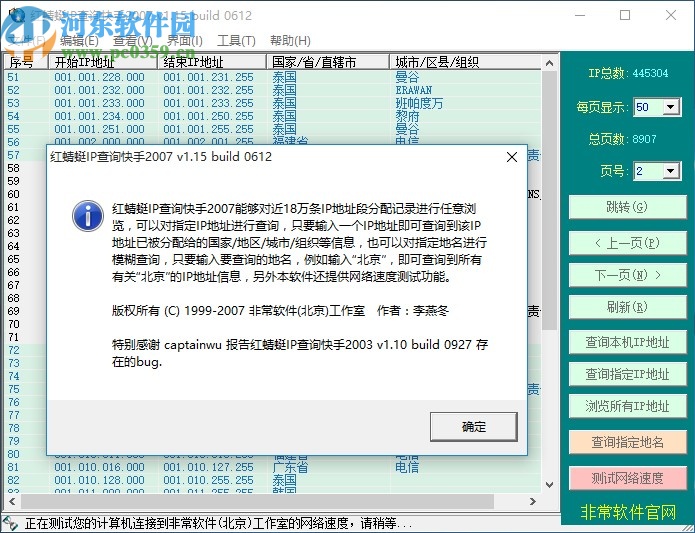Expand the 页号 page number dropdown
695x533 pixels.
[x=671, y=171]
